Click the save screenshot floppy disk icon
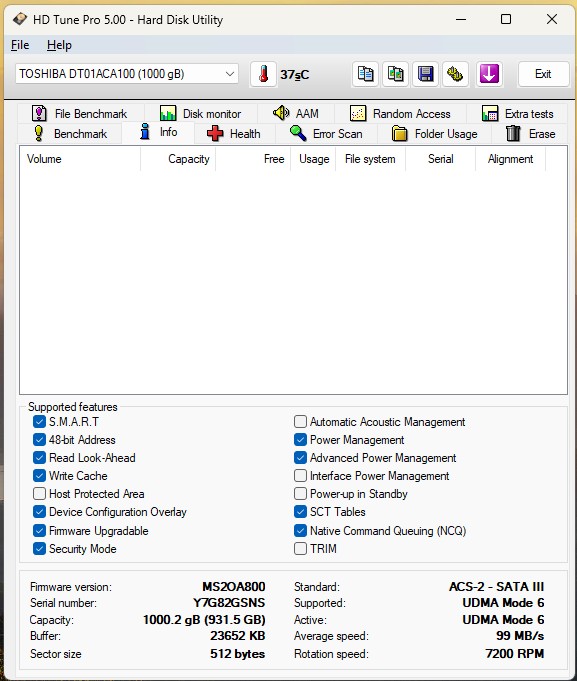 425,74
